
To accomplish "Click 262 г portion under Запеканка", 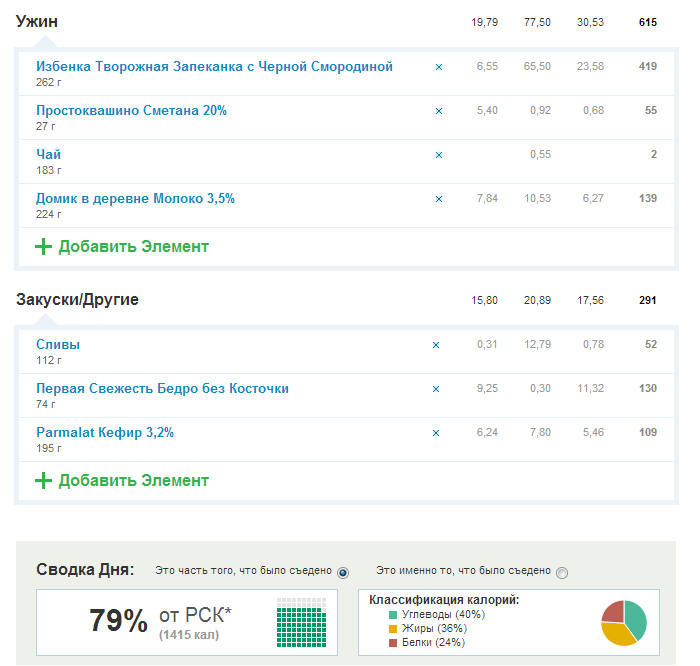I will 49,82.
